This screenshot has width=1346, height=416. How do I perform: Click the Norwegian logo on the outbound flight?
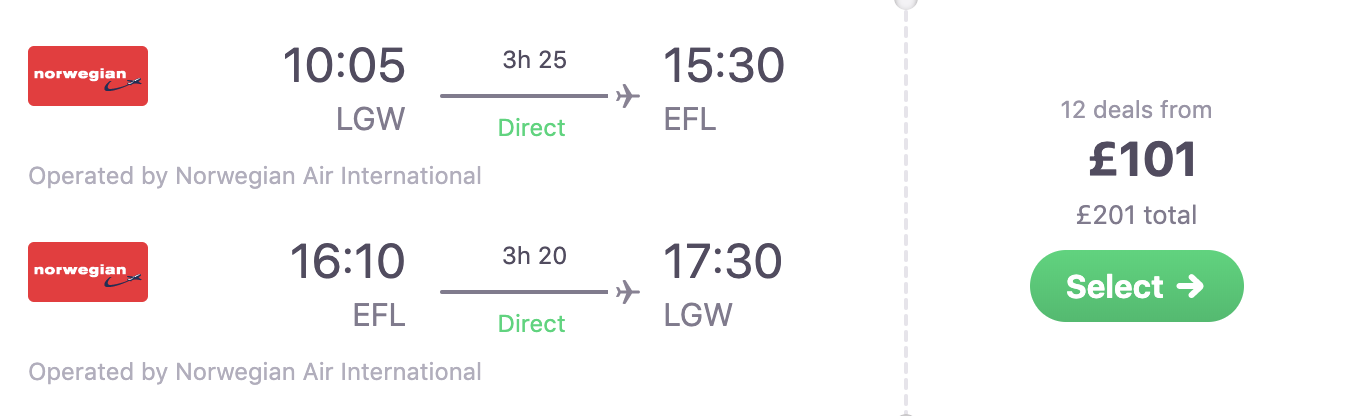[x=88, y=76]
